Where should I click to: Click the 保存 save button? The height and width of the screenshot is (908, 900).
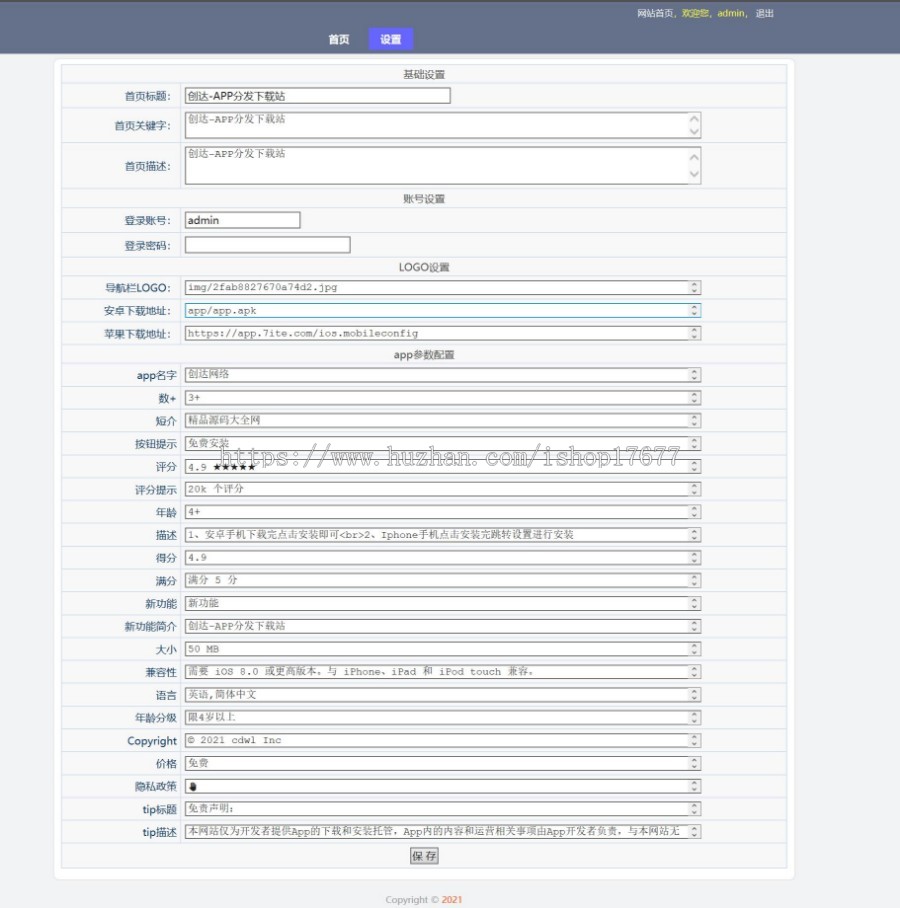(x=424, y=856)
